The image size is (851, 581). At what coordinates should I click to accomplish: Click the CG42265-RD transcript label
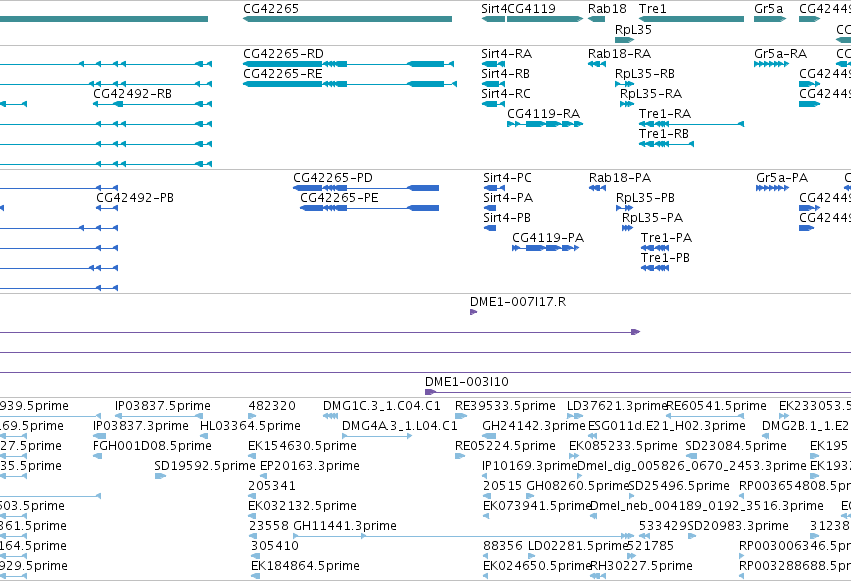pyautogui.click(x=283, y=54)
